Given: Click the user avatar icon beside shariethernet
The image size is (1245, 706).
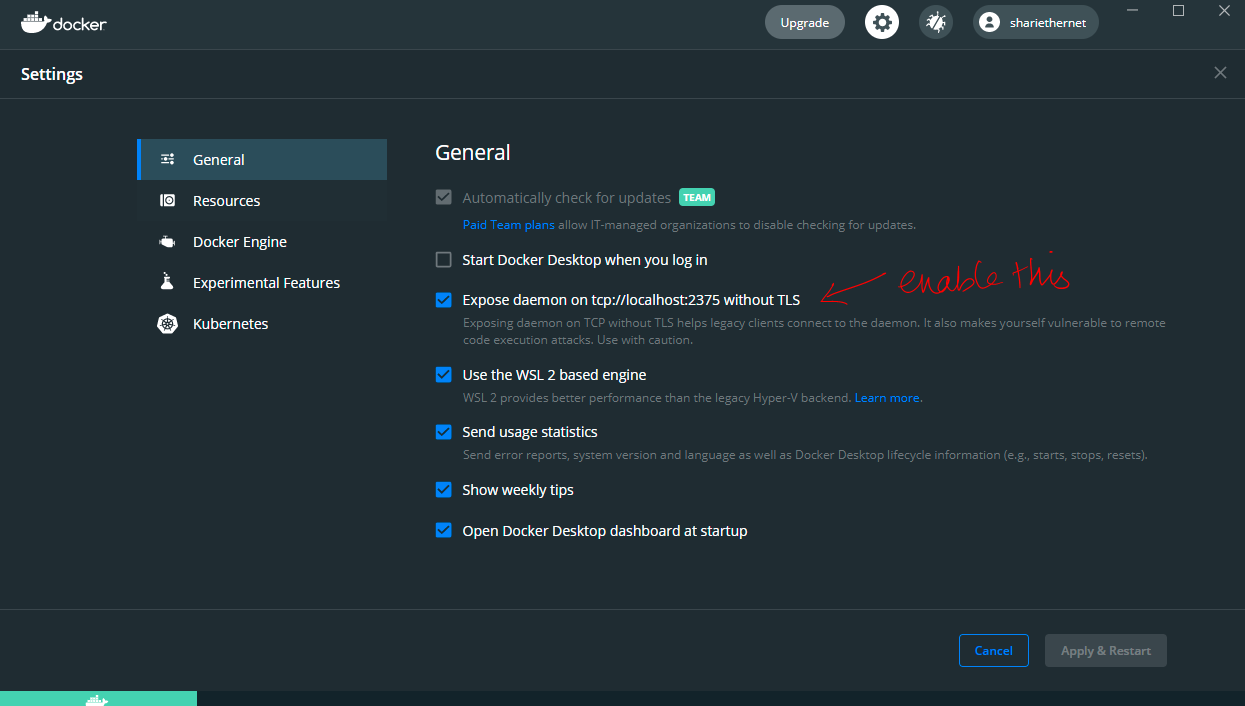Looking at the screenshot, I should (x=990, y=22).
